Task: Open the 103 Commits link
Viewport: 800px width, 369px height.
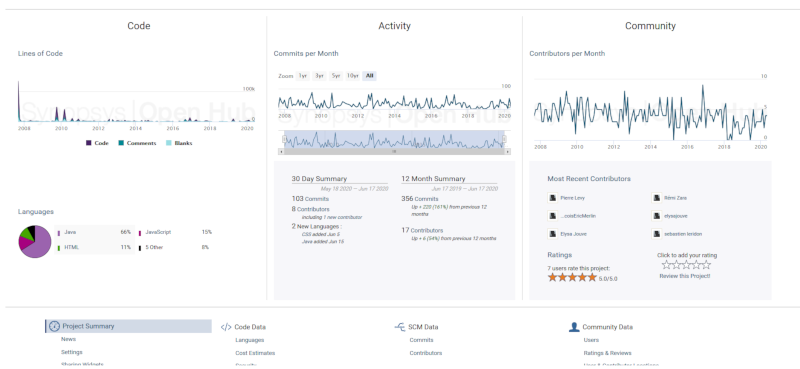Action: coord(310,199)
